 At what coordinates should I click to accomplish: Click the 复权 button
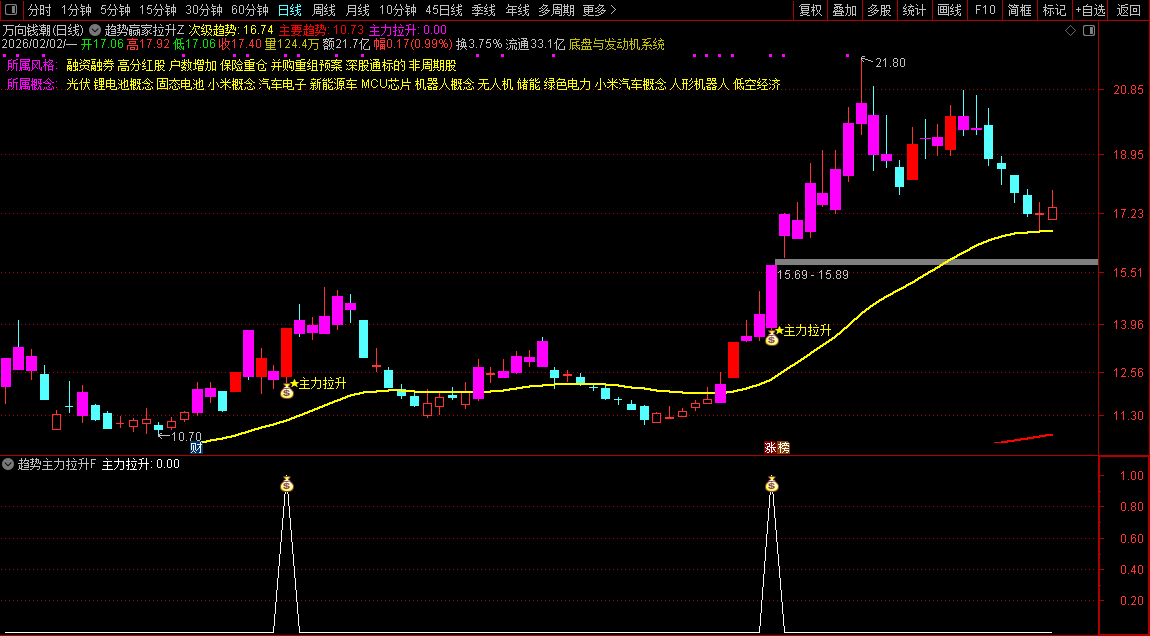pos(810,10)
